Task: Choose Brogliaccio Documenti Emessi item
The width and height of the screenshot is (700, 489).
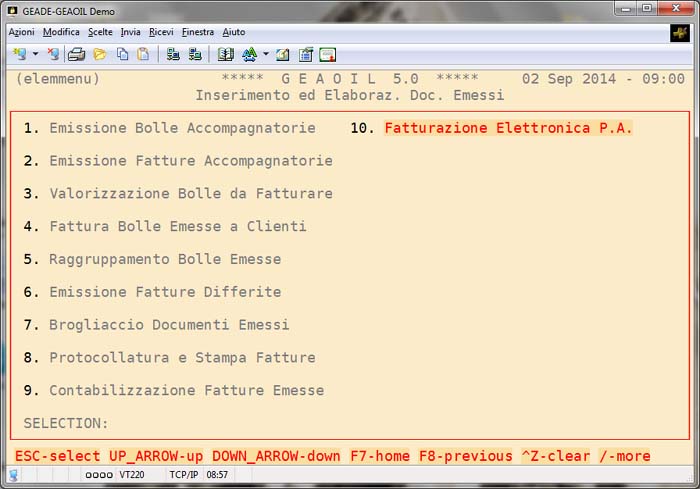Action: (x=169, y=325)
